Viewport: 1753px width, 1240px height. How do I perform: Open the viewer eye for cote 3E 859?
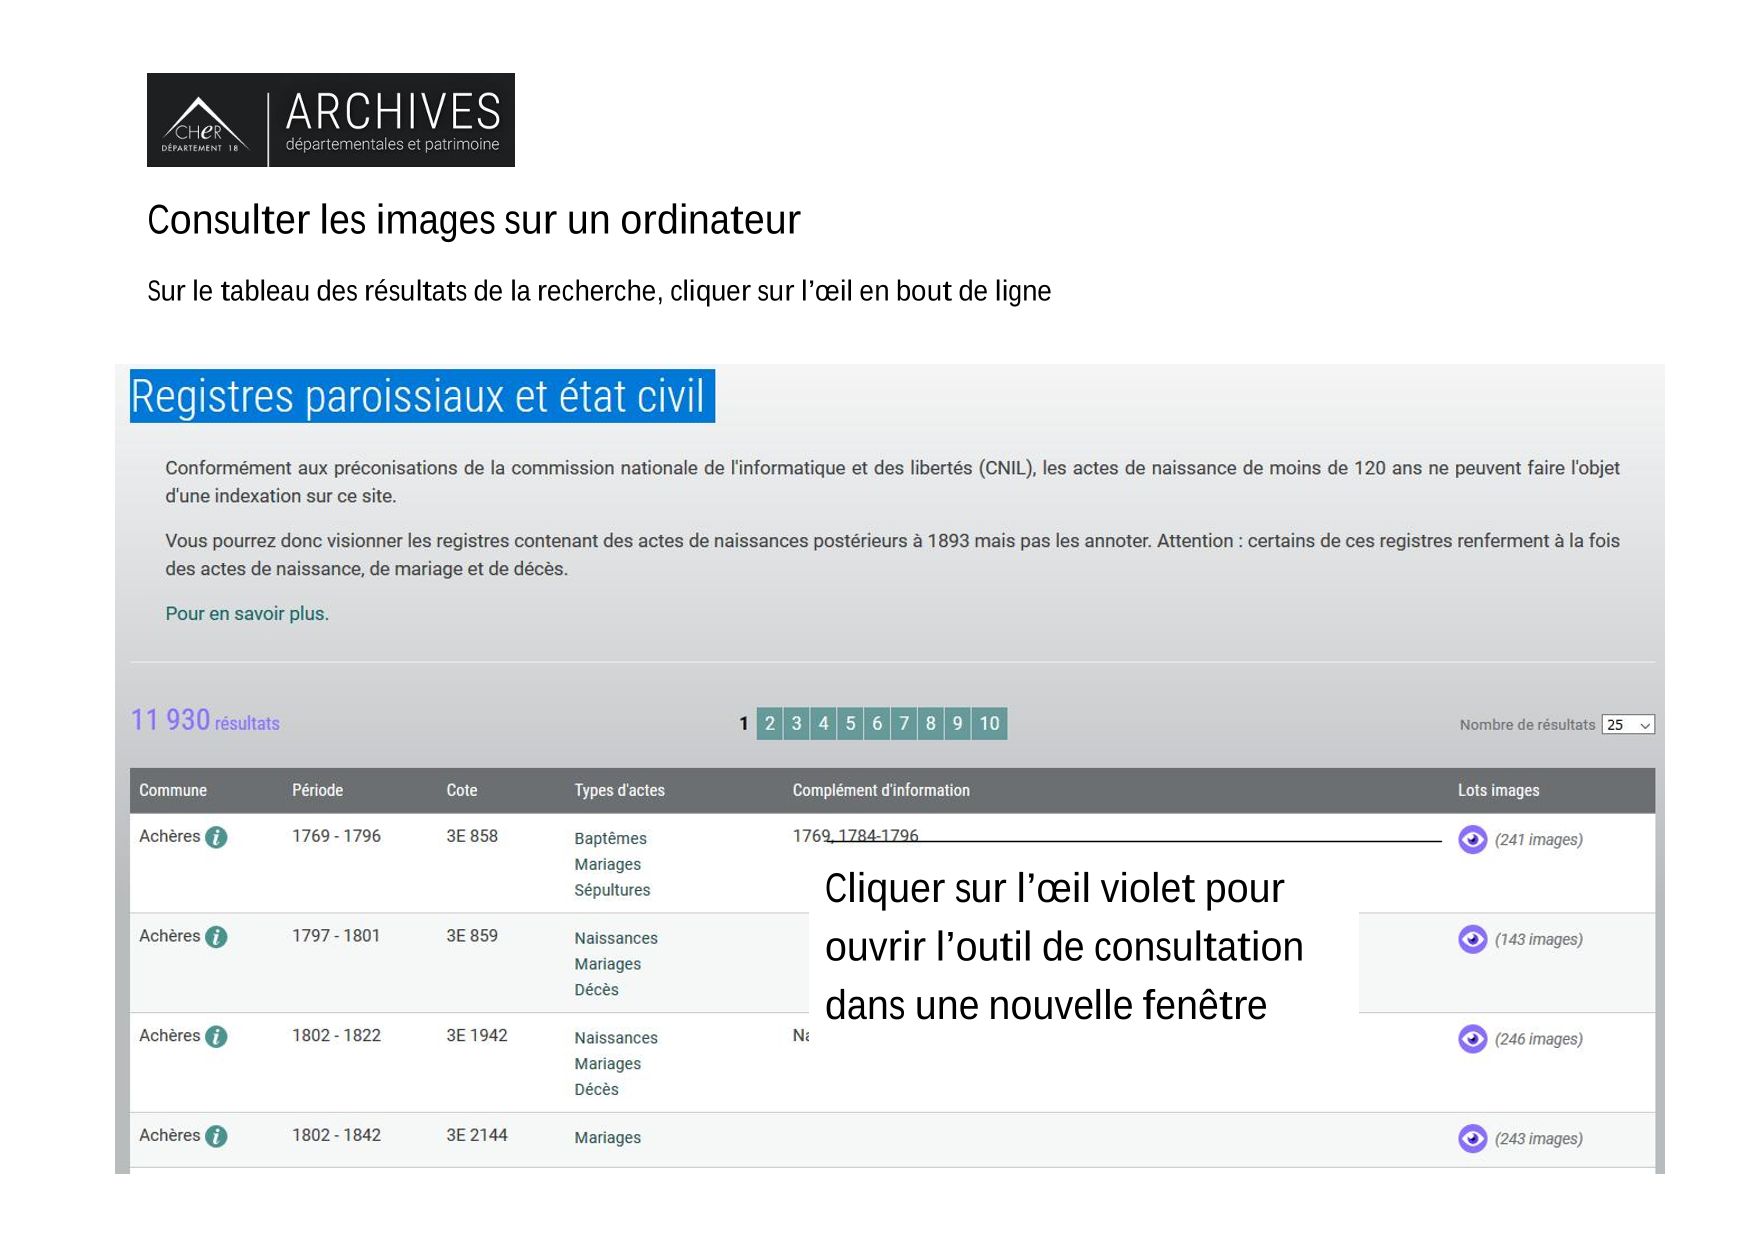click(x=1472, y=939)
